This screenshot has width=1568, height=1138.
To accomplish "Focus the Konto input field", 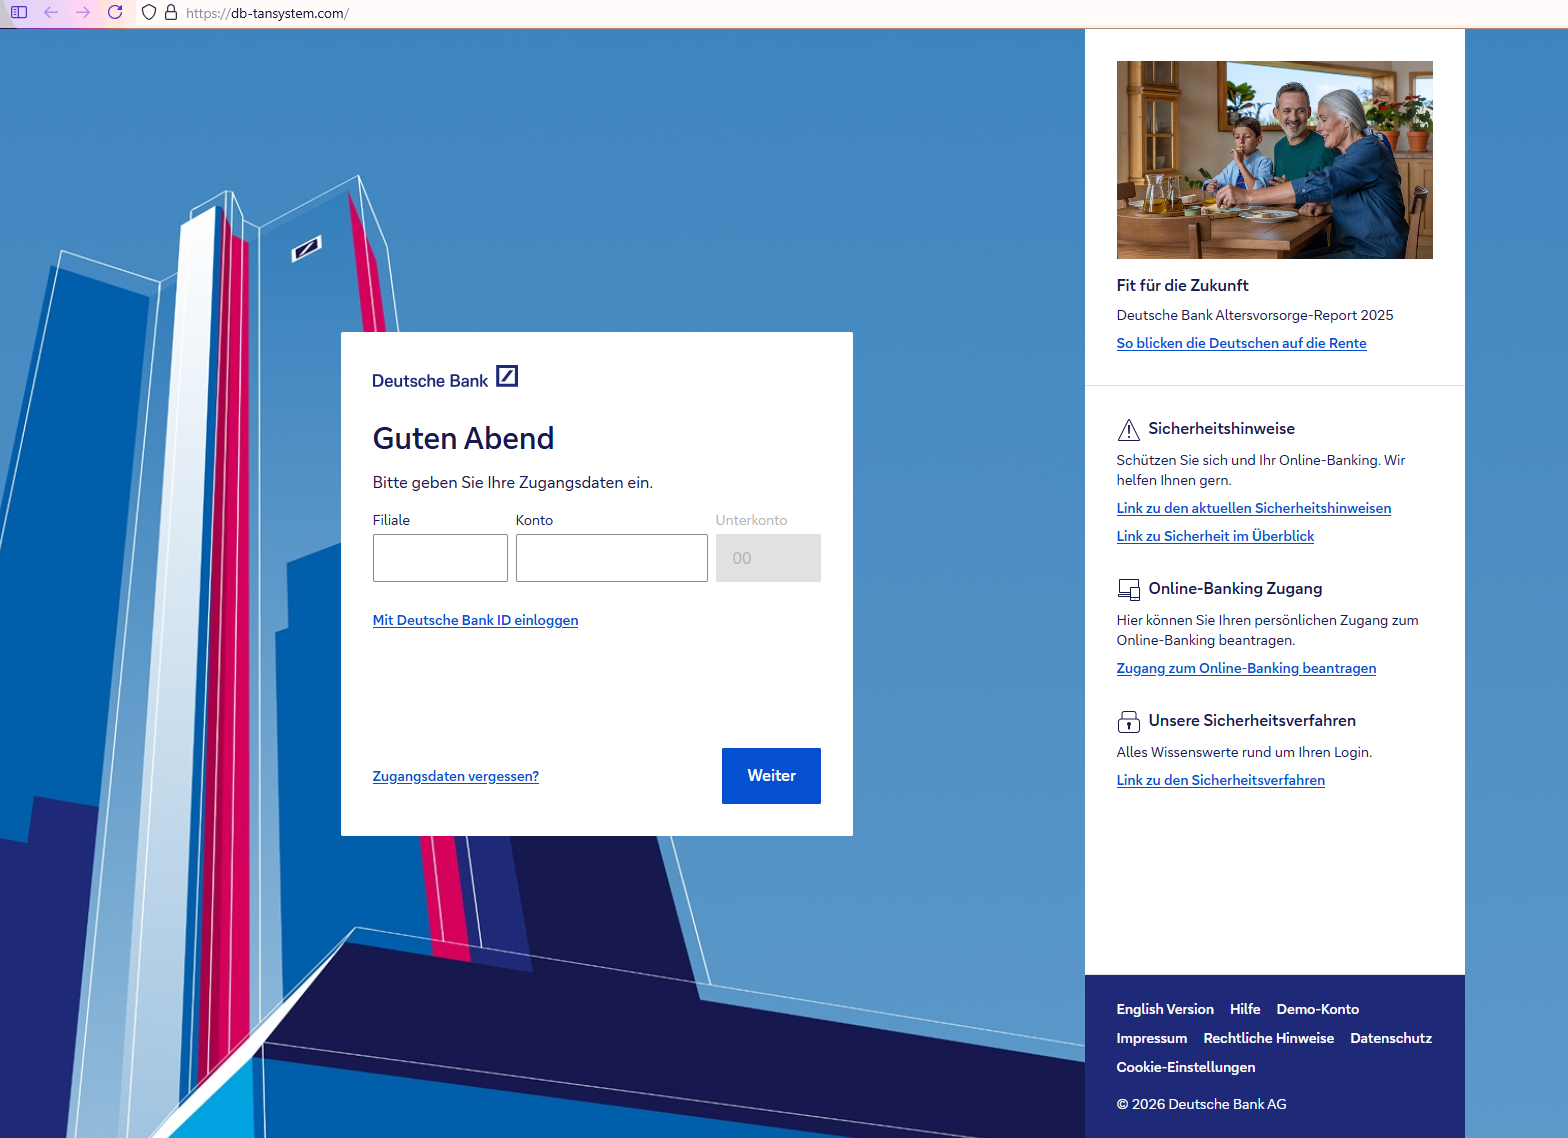I will coord(611,558).
